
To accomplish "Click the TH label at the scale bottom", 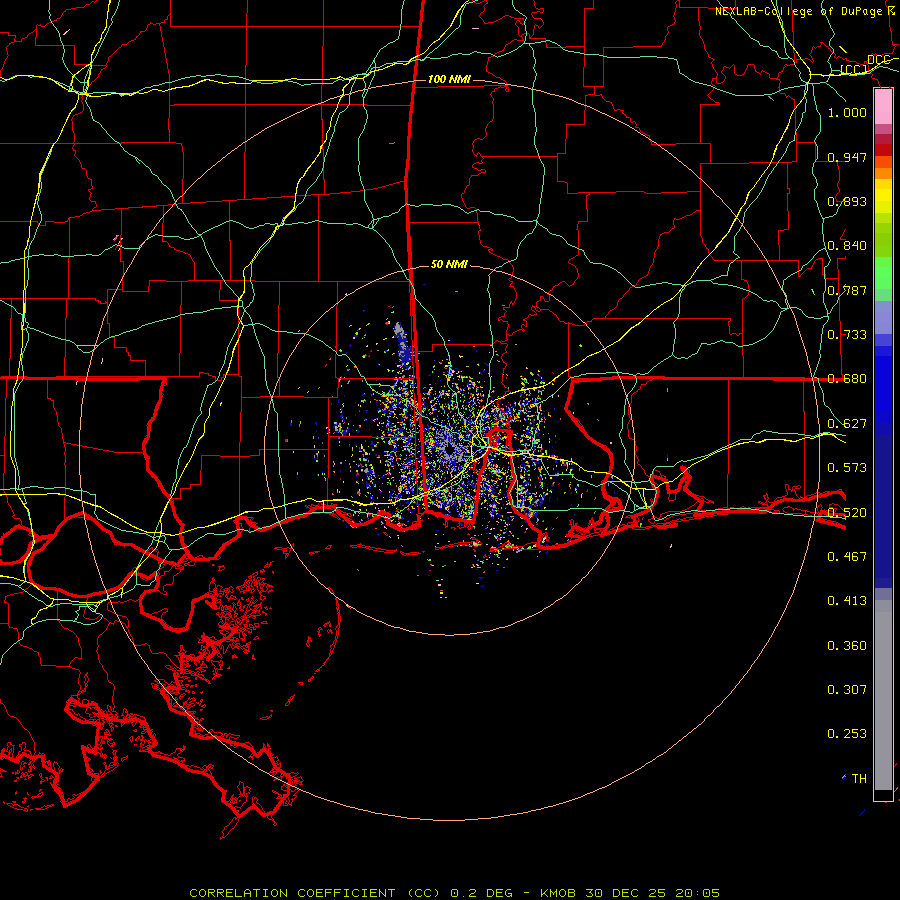I will (x=859, y=779).
